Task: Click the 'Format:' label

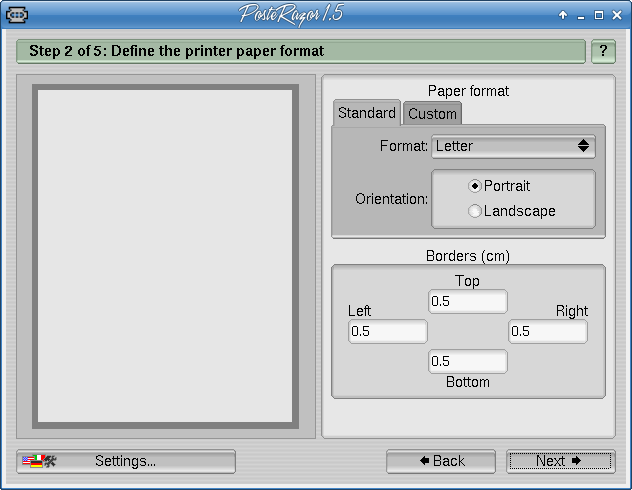Action: [403, 146]
